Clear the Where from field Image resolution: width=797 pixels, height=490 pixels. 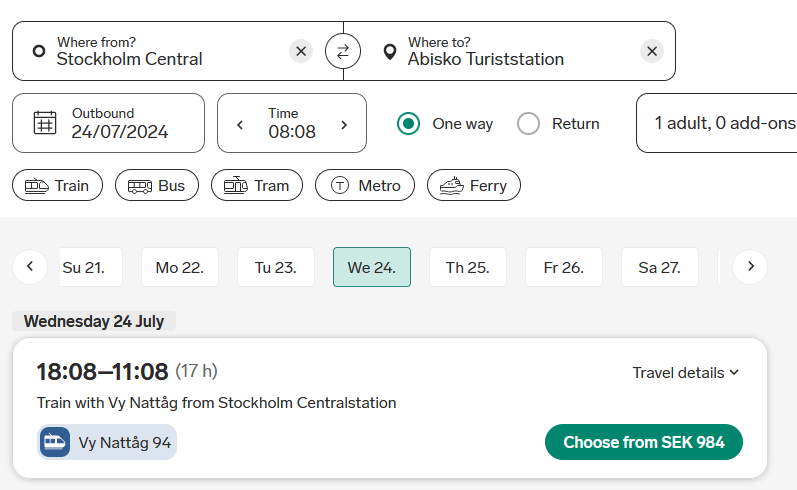[301, 51]
